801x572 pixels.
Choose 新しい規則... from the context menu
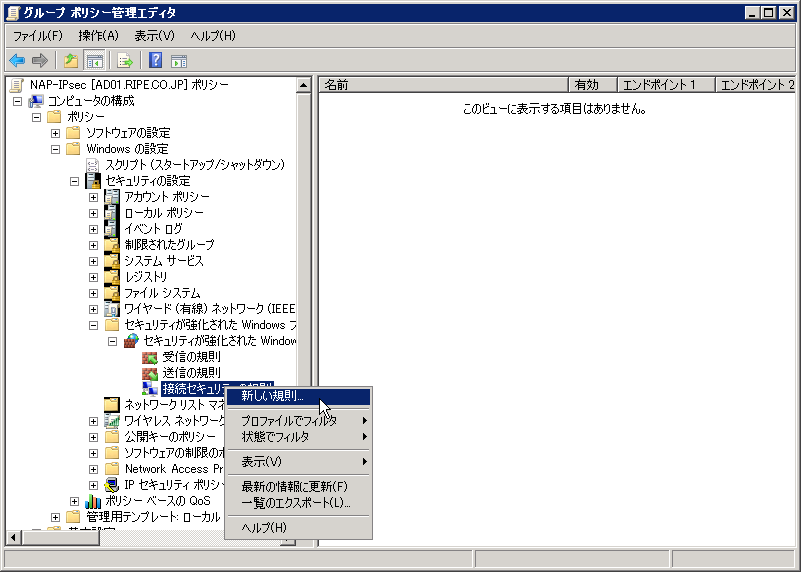click(x=298, y=396)
